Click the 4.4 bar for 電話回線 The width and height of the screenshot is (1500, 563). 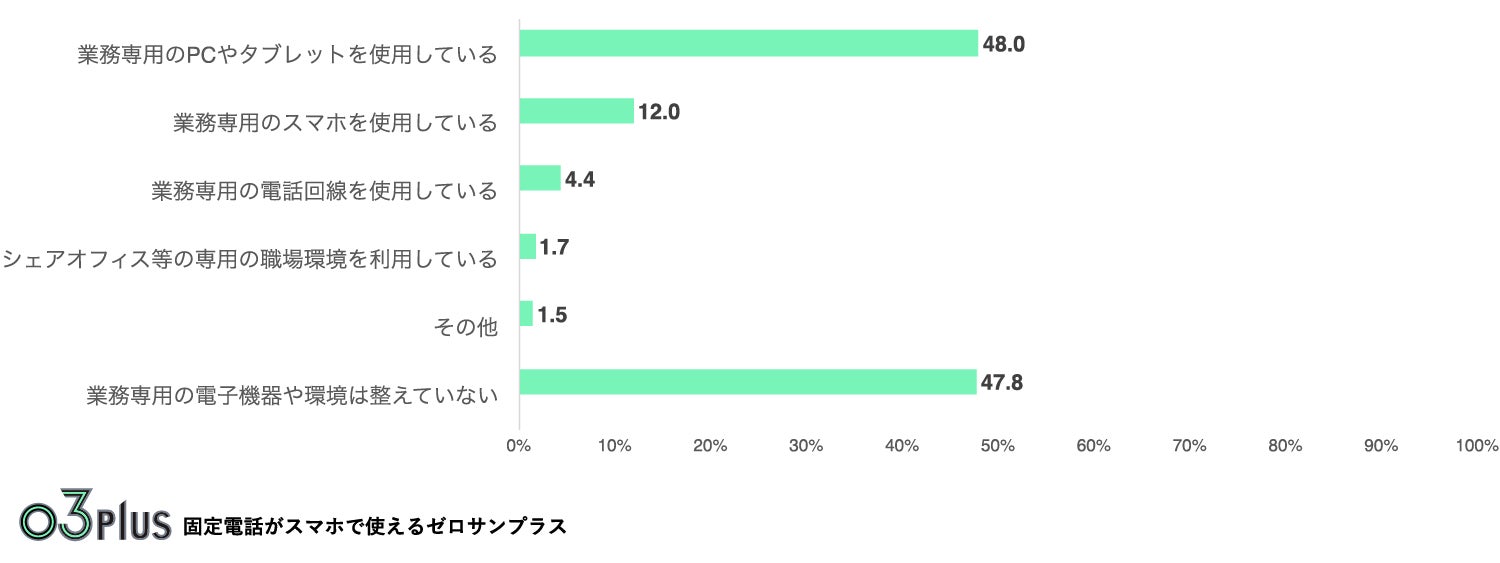pos(540,178)
